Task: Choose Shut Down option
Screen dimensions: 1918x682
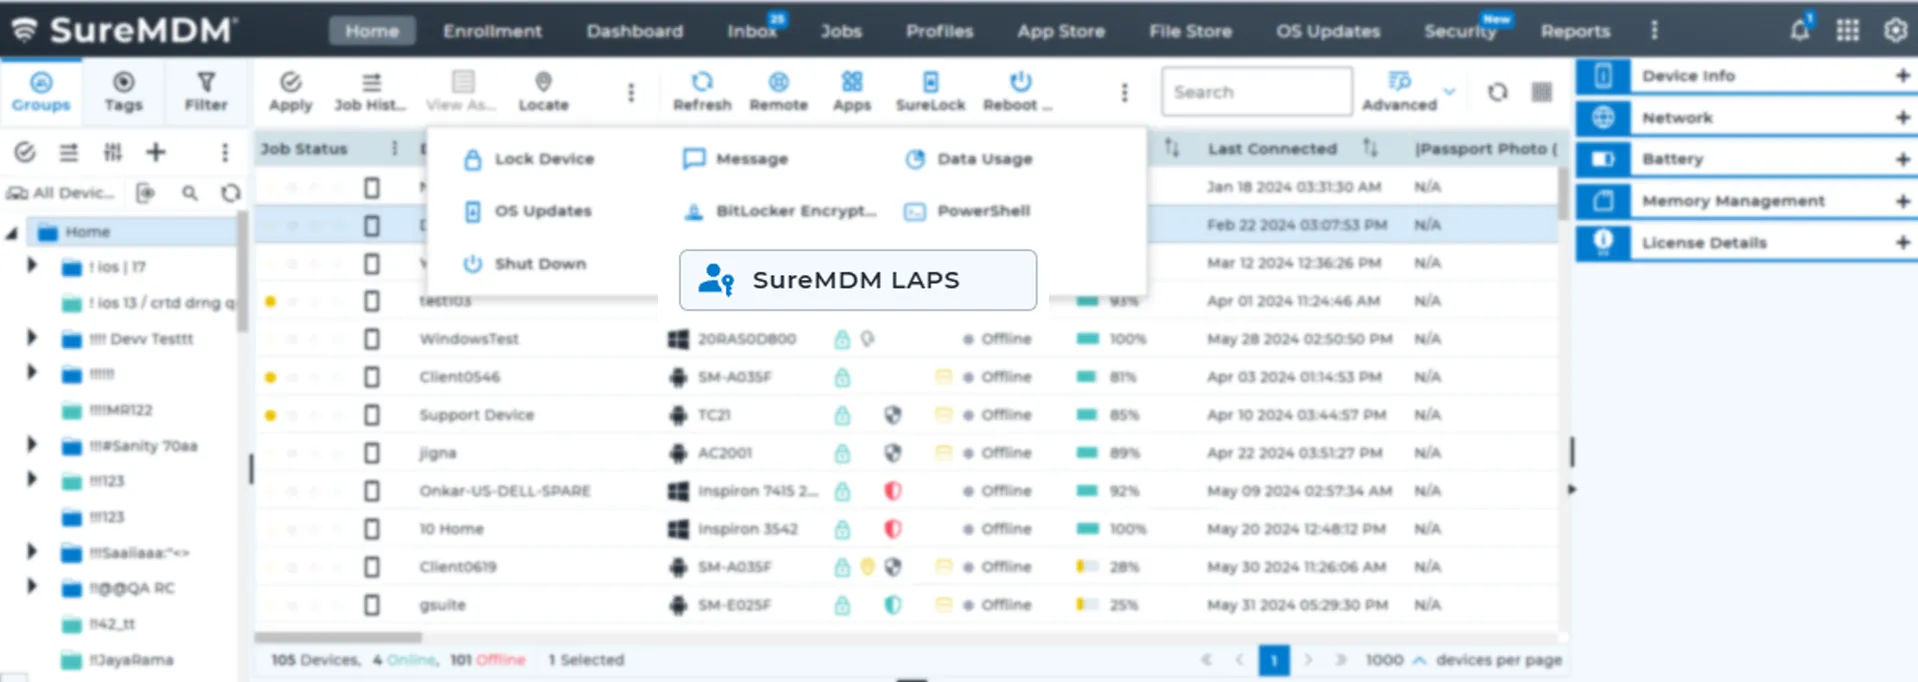Action: pyautogui.click(x=524, y=264)
